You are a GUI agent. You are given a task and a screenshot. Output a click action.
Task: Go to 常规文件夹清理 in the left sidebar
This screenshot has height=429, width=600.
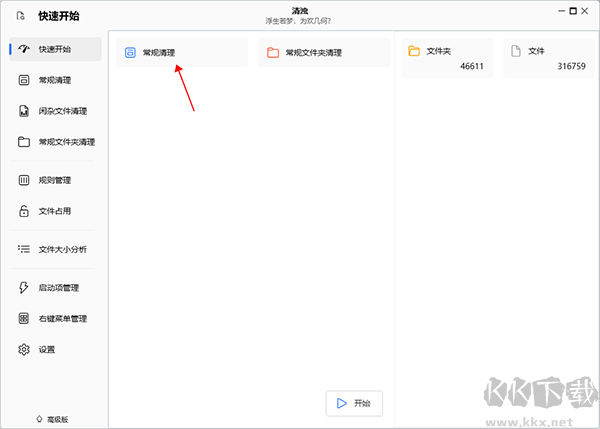(66, 142)
